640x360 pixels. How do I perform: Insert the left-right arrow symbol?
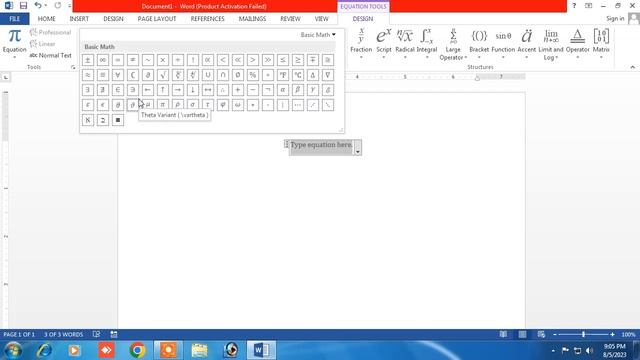pos(208,90)
